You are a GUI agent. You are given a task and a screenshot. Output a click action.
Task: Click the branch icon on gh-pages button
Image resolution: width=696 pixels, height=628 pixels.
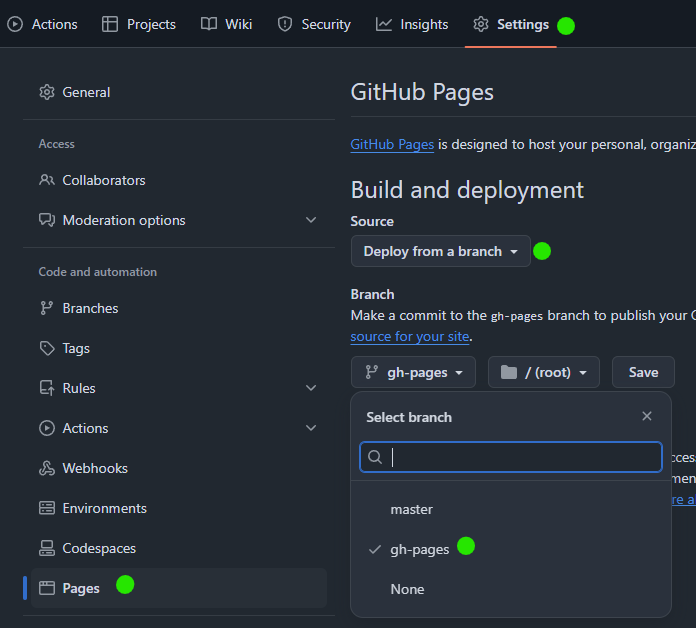372,372
